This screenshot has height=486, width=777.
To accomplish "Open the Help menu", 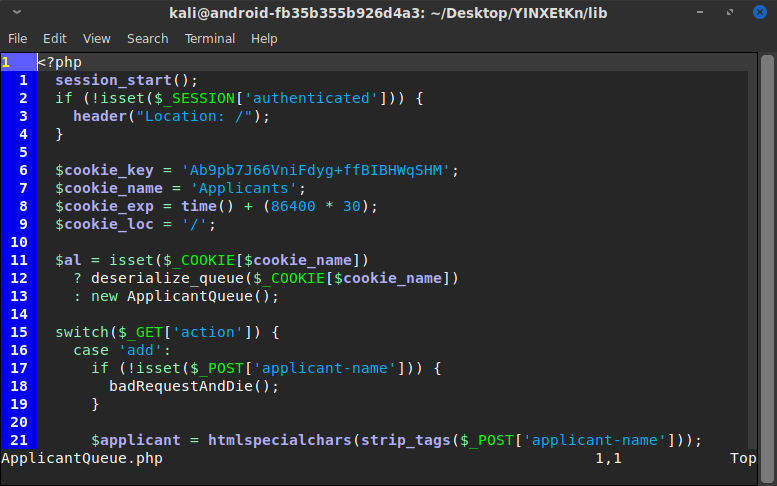I will tap(264, 38).
